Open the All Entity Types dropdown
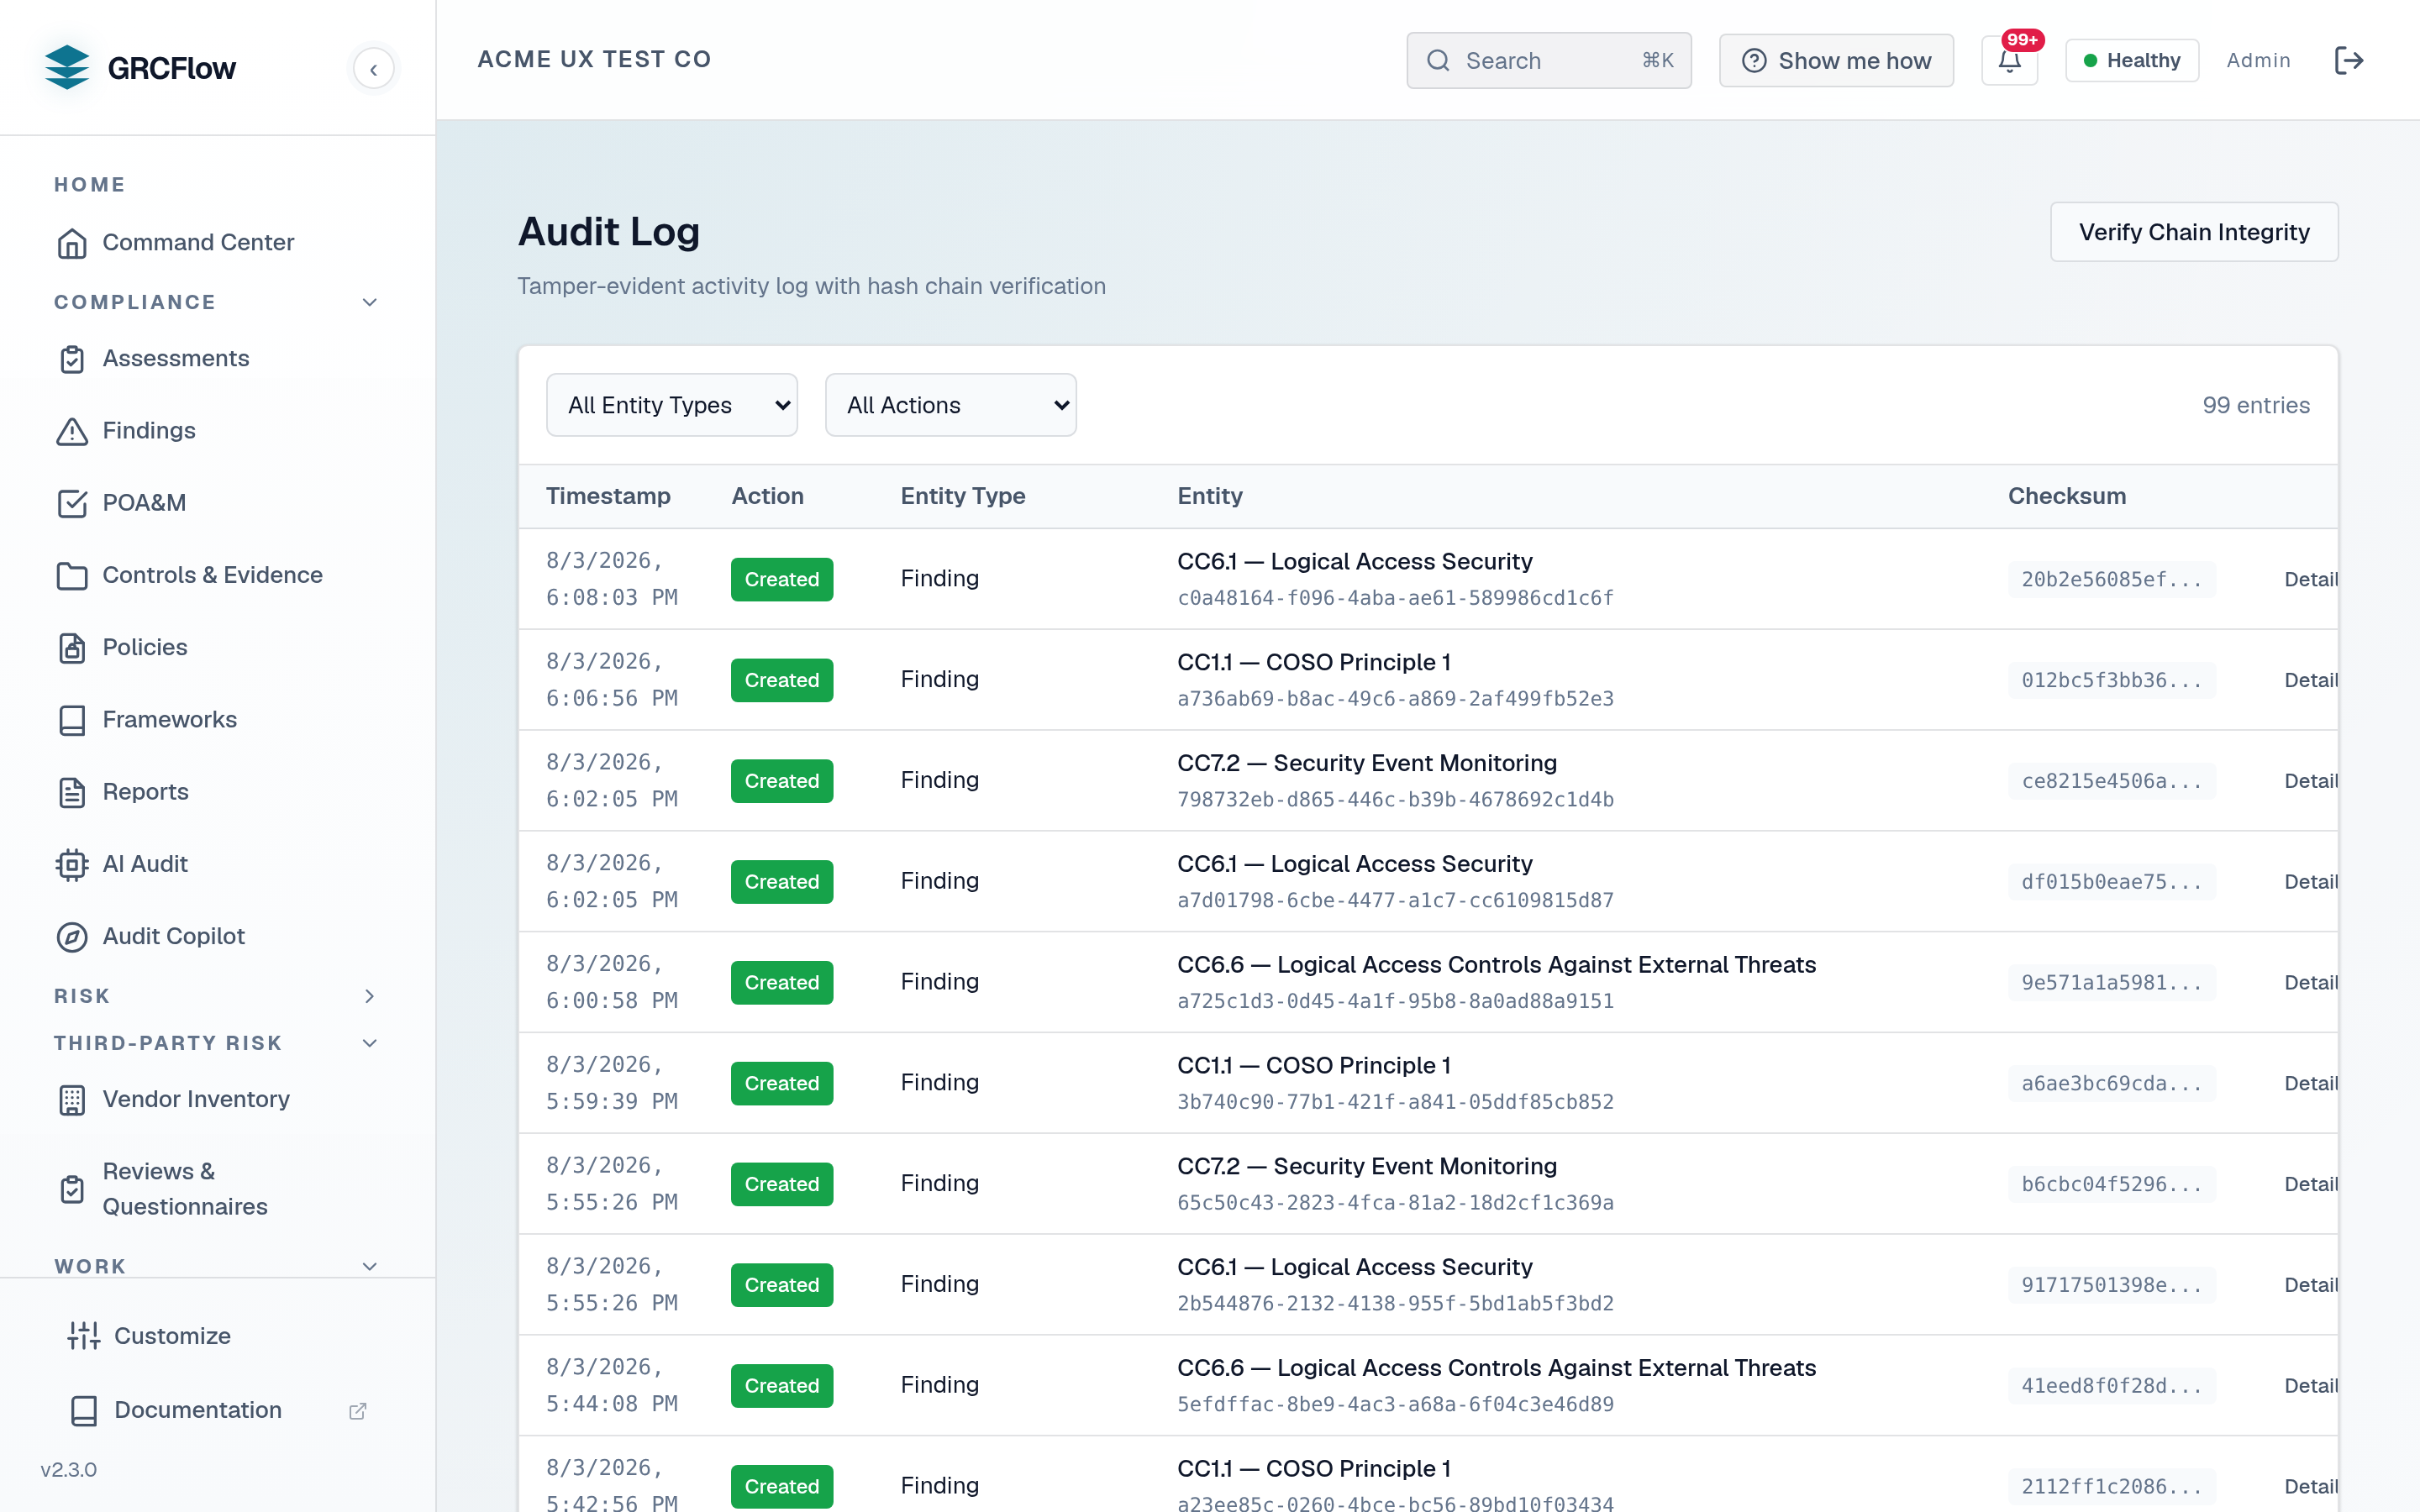This screenshot has width=2420, height=1512. 672,405
